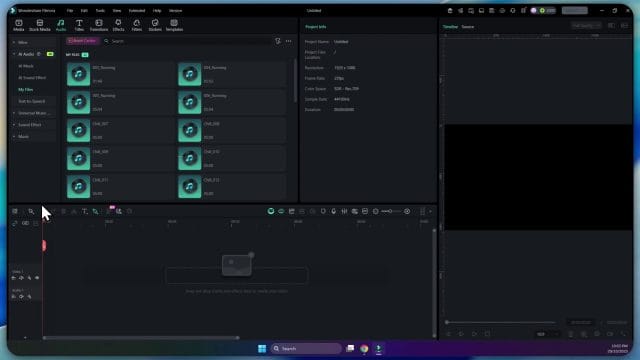The image size is (640, 360).
Task: Select the Chill_007 audio thumbnail
Action: point(78,130)
